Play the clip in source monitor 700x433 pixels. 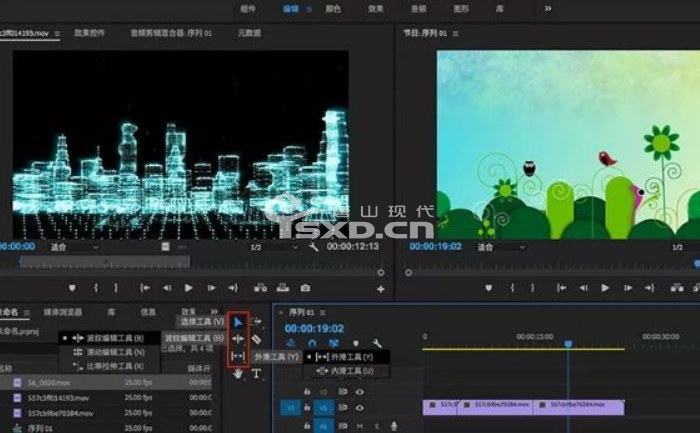(x=188, y=288)
